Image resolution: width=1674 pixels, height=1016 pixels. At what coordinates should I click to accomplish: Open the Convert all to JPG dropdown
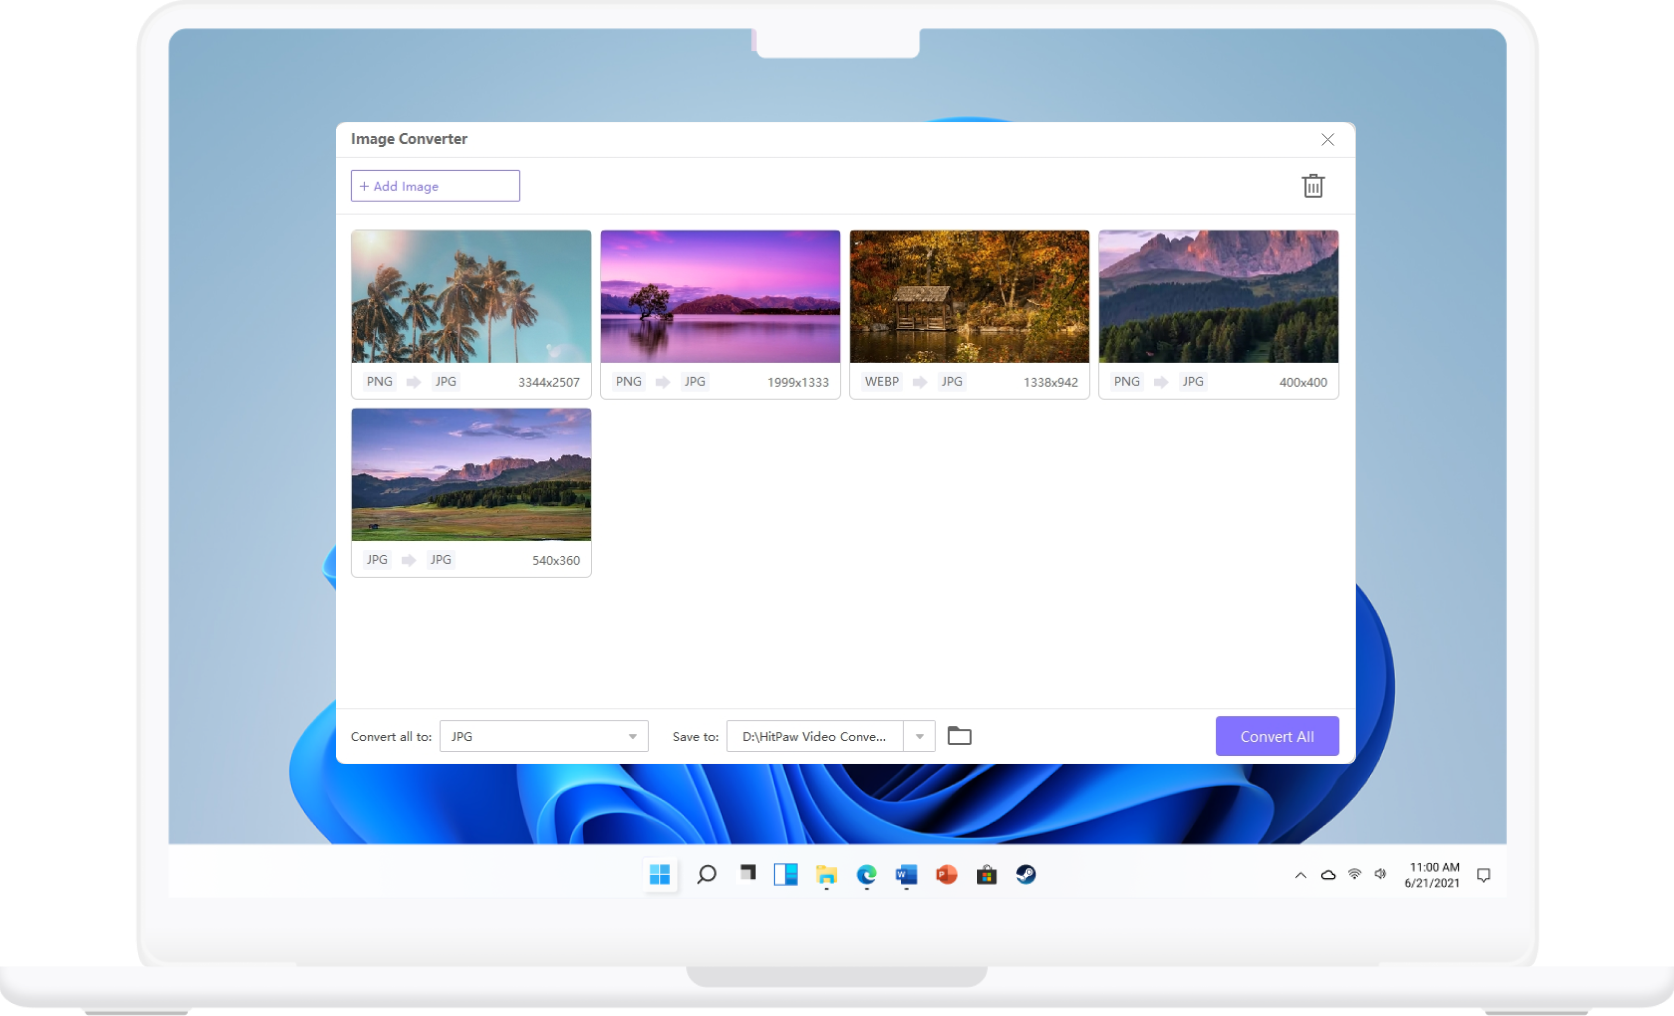coord(544,736)
